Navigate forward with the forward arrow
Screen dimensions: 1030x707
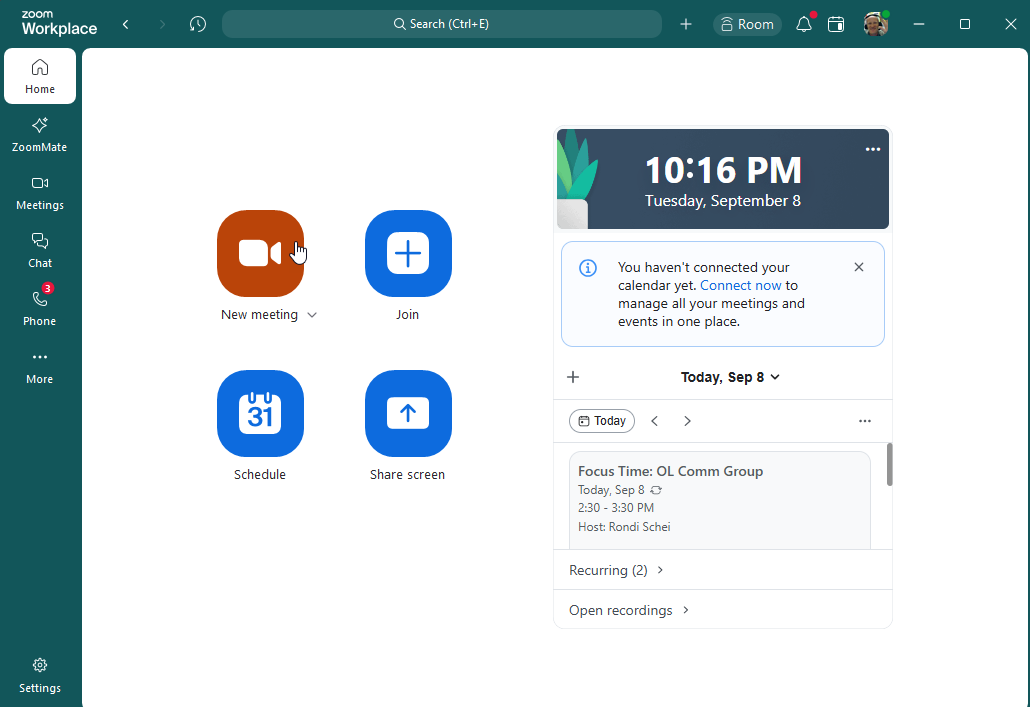162,24
